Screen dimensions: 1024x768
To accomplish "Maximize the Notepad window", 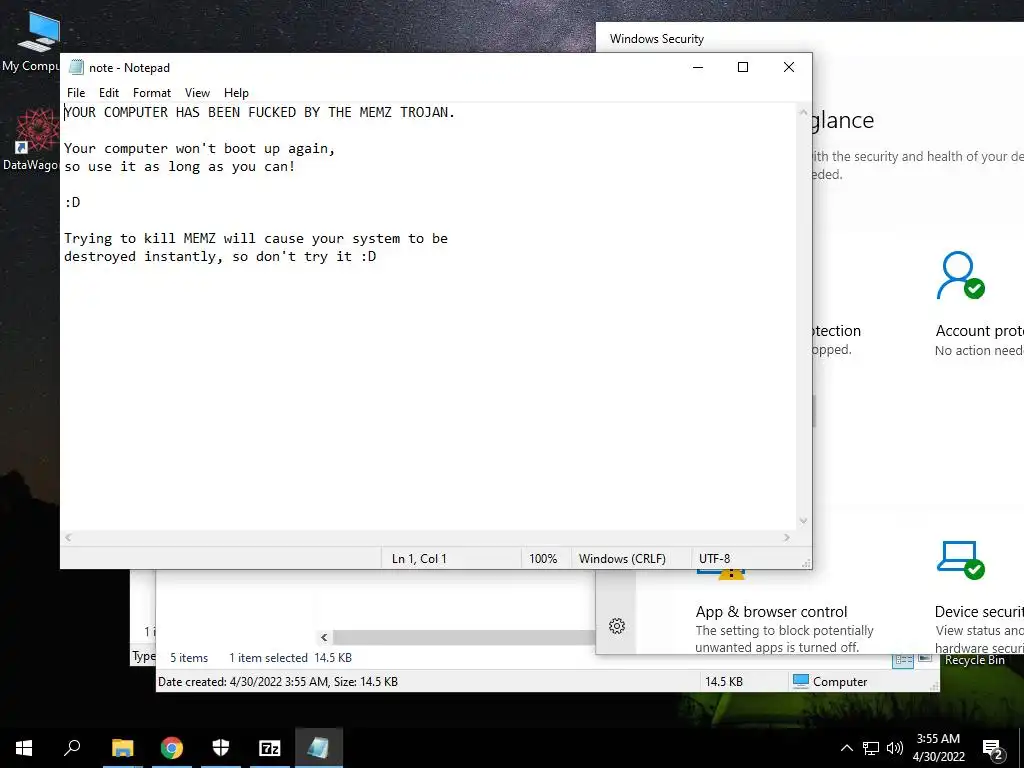I will click(x=743, y=67).
